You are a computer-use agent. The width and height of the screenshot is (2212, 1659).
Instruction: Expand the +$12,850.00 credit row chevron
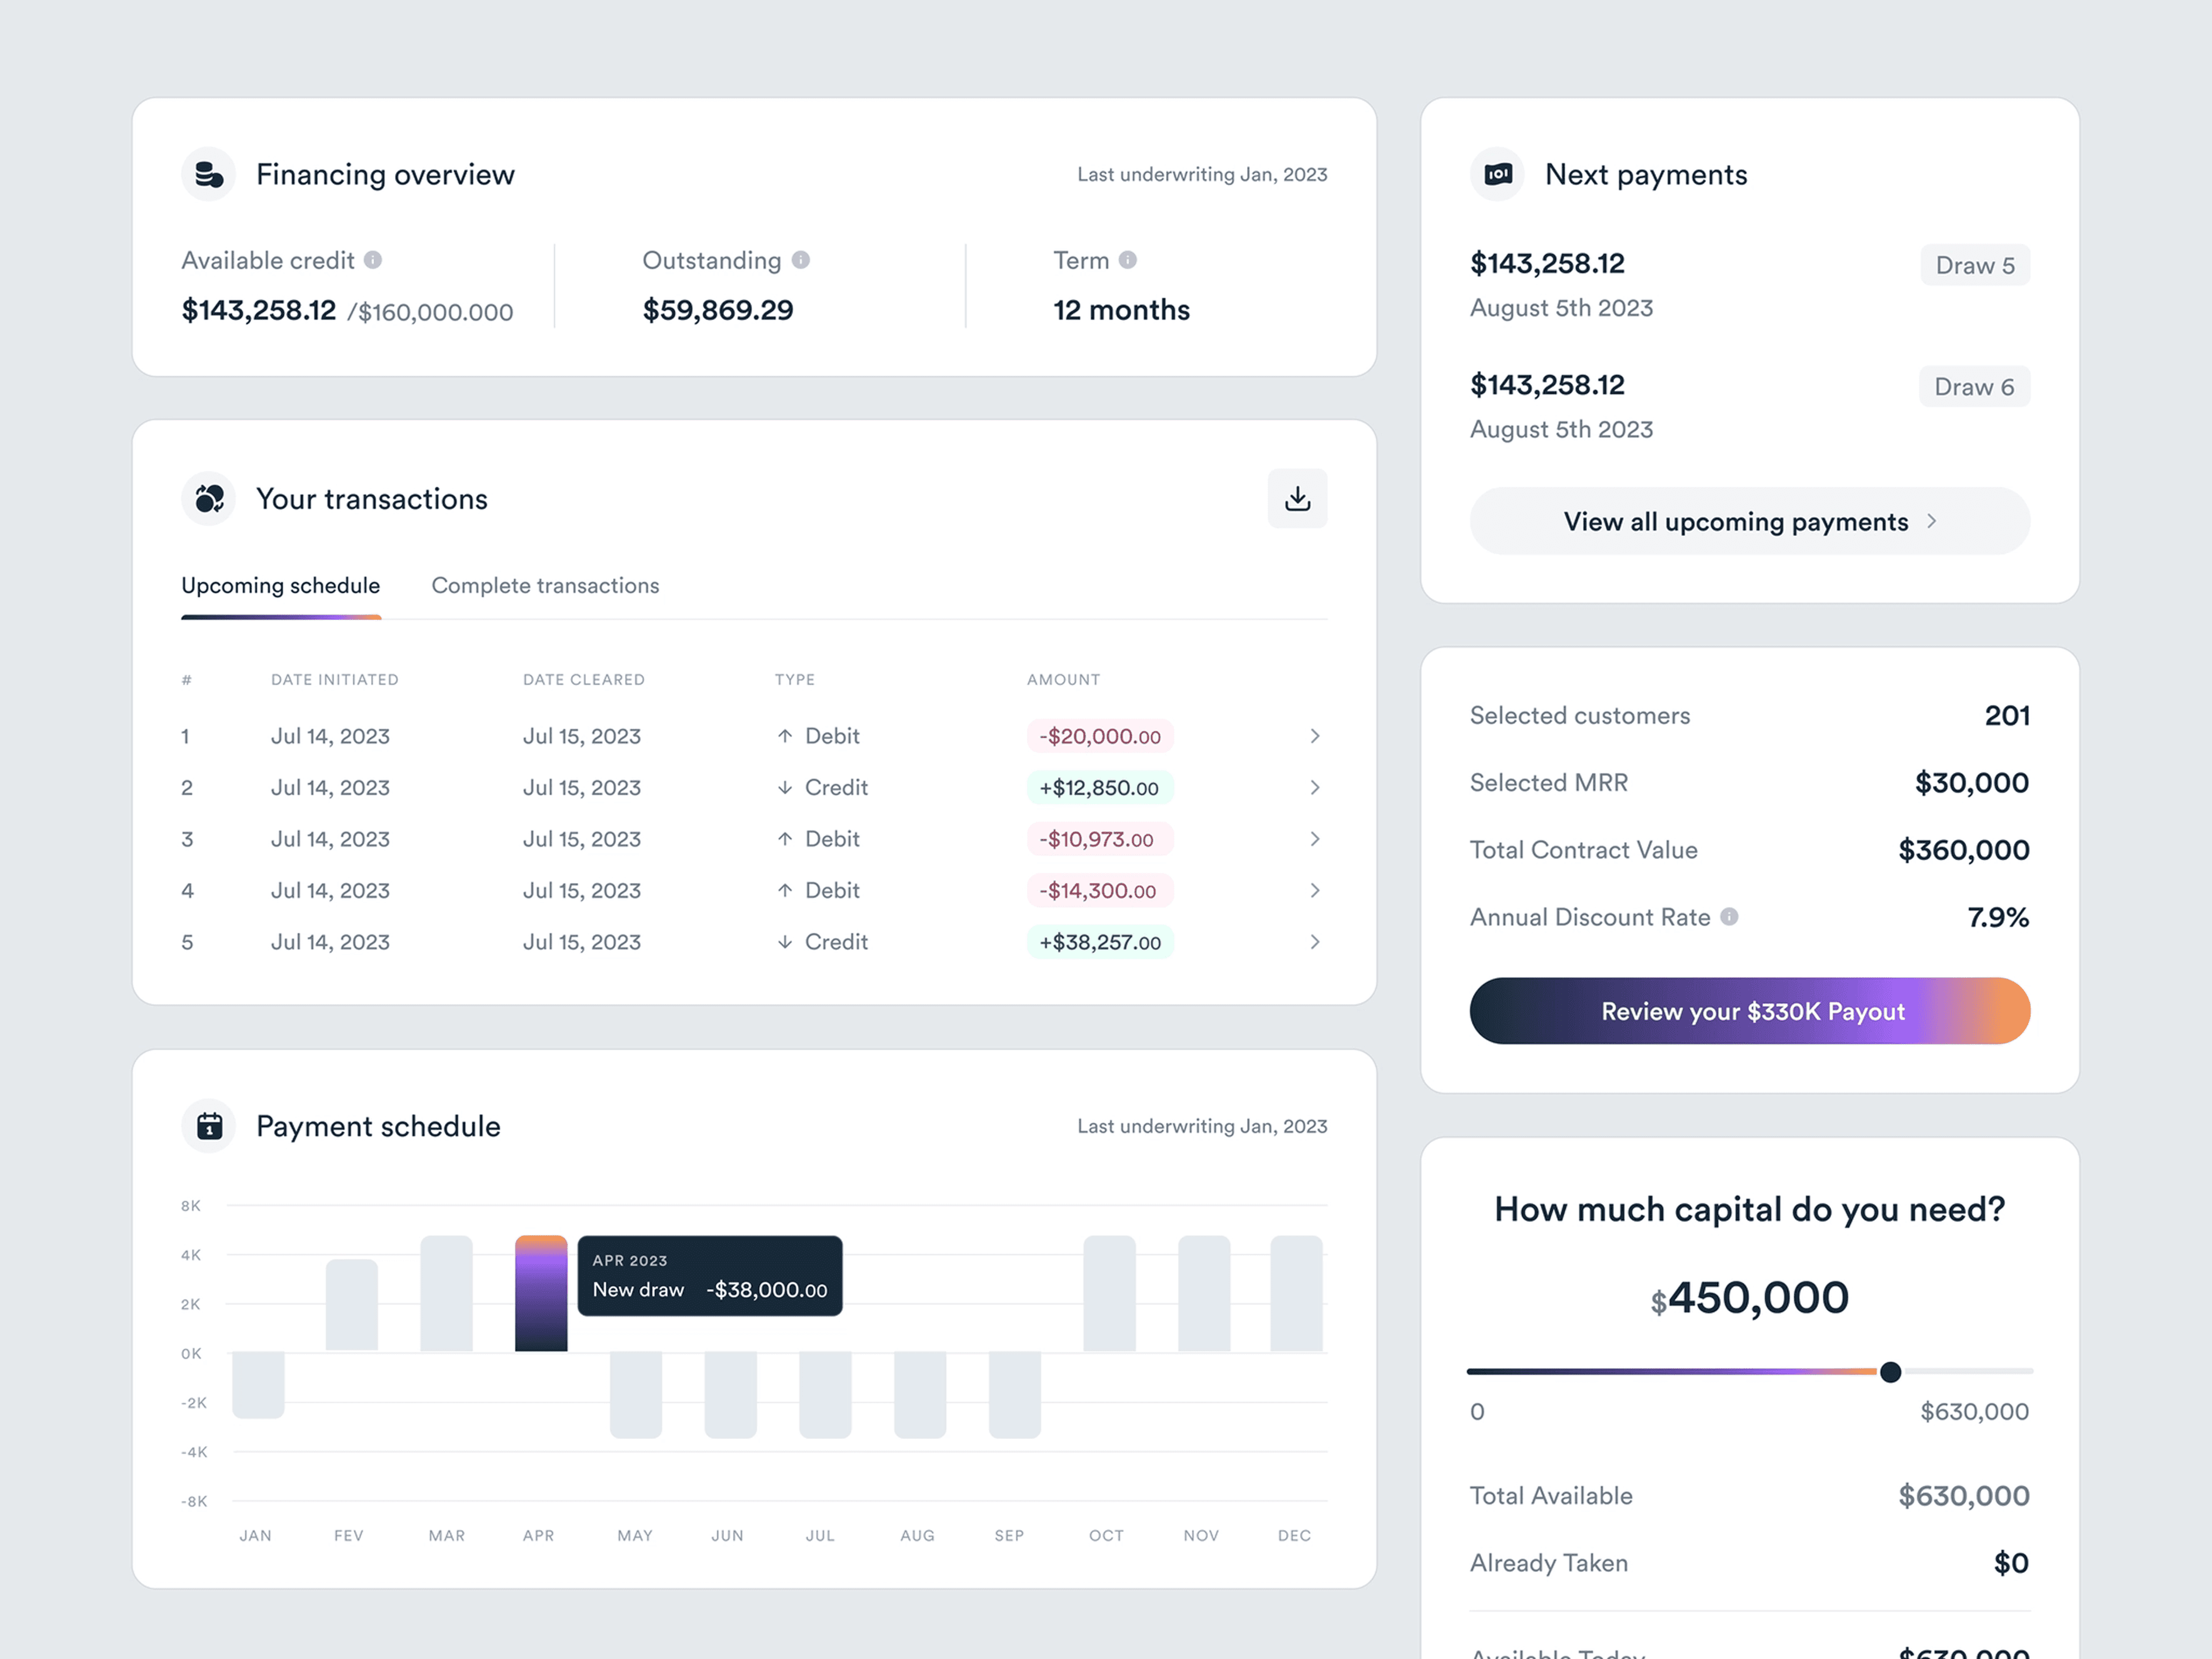click(x=1314, y=787)
